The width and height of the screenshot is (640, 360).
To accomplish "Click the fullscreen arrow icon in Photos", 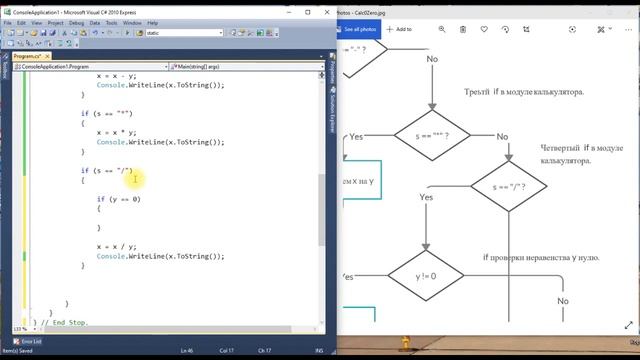I will pos(629,325).
